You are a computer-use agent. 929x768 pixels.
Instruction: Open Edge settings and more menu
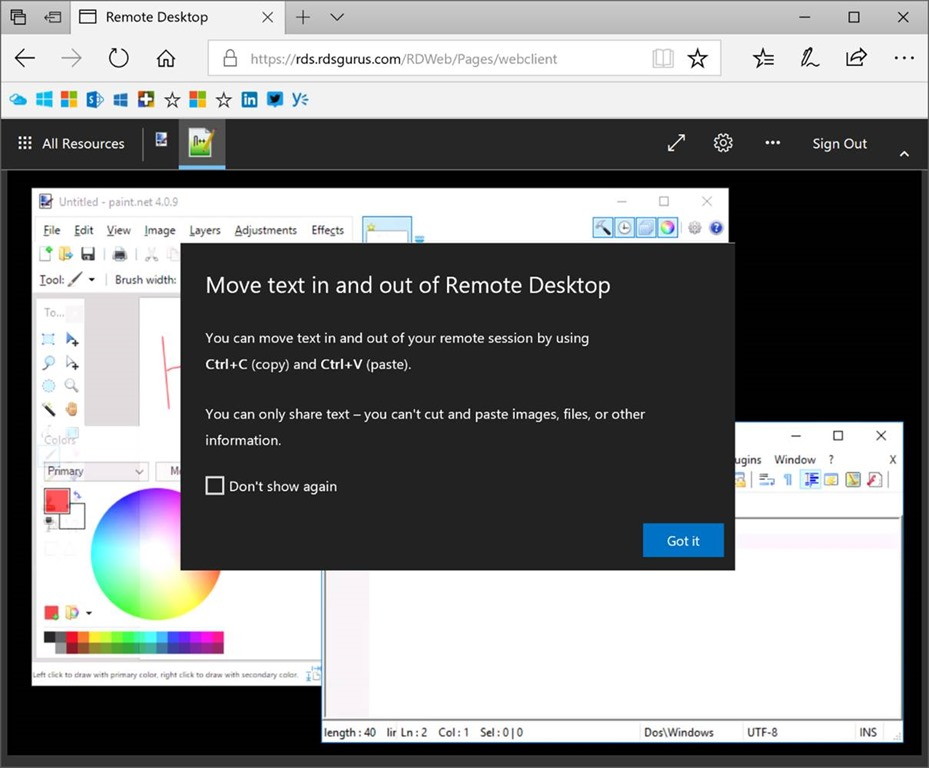904,58
